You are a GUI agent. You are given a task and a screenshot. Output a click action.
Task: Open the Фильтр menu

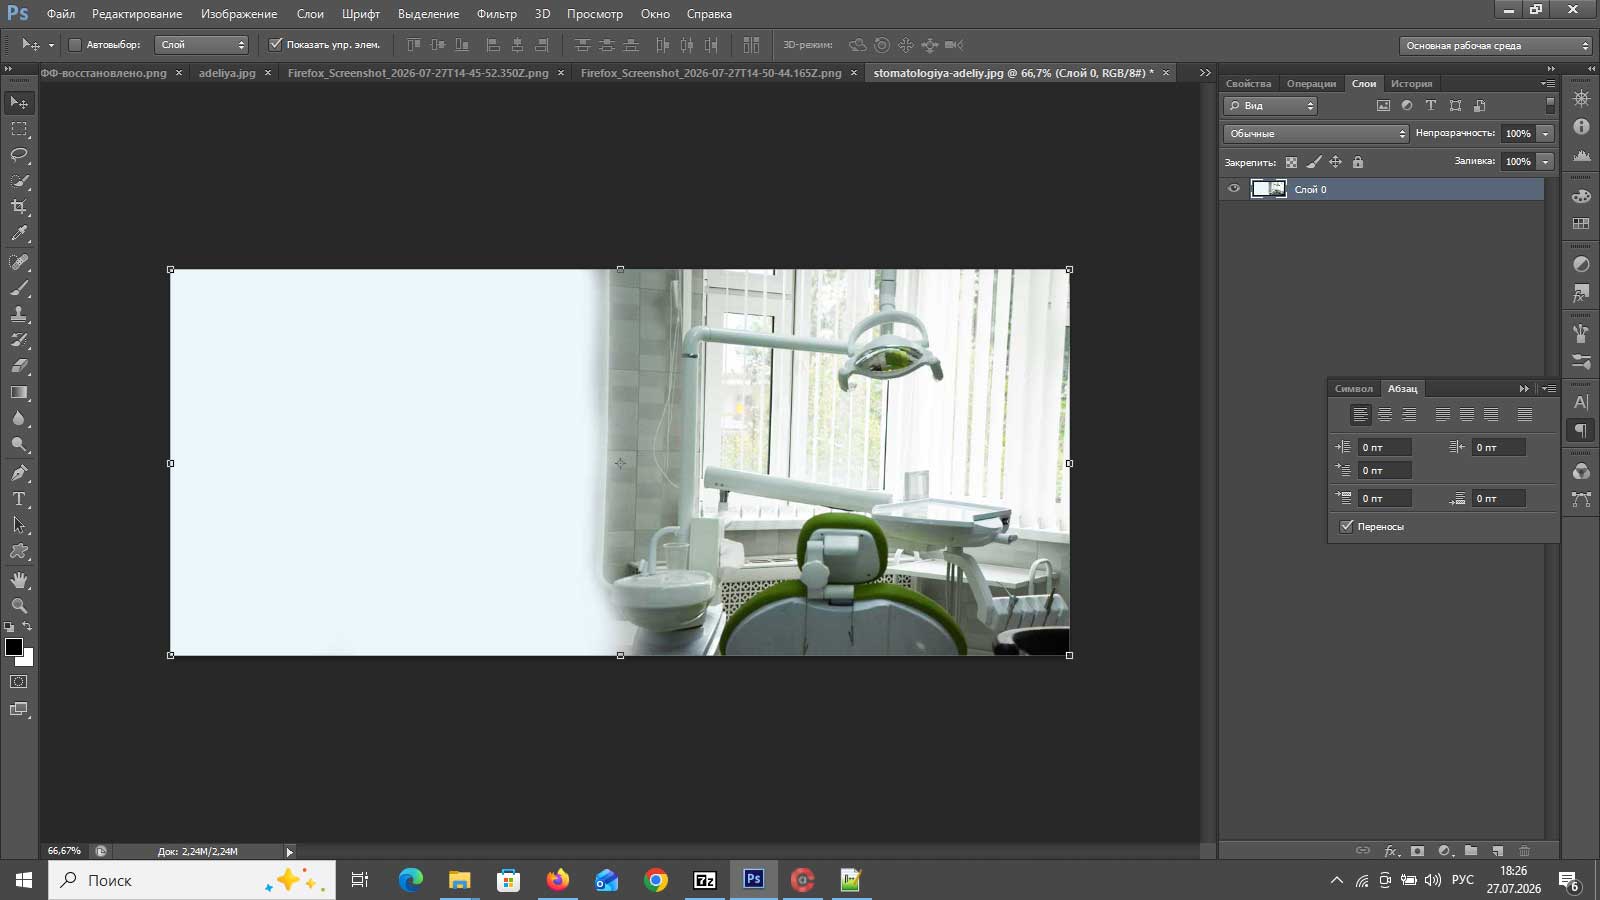497,14
